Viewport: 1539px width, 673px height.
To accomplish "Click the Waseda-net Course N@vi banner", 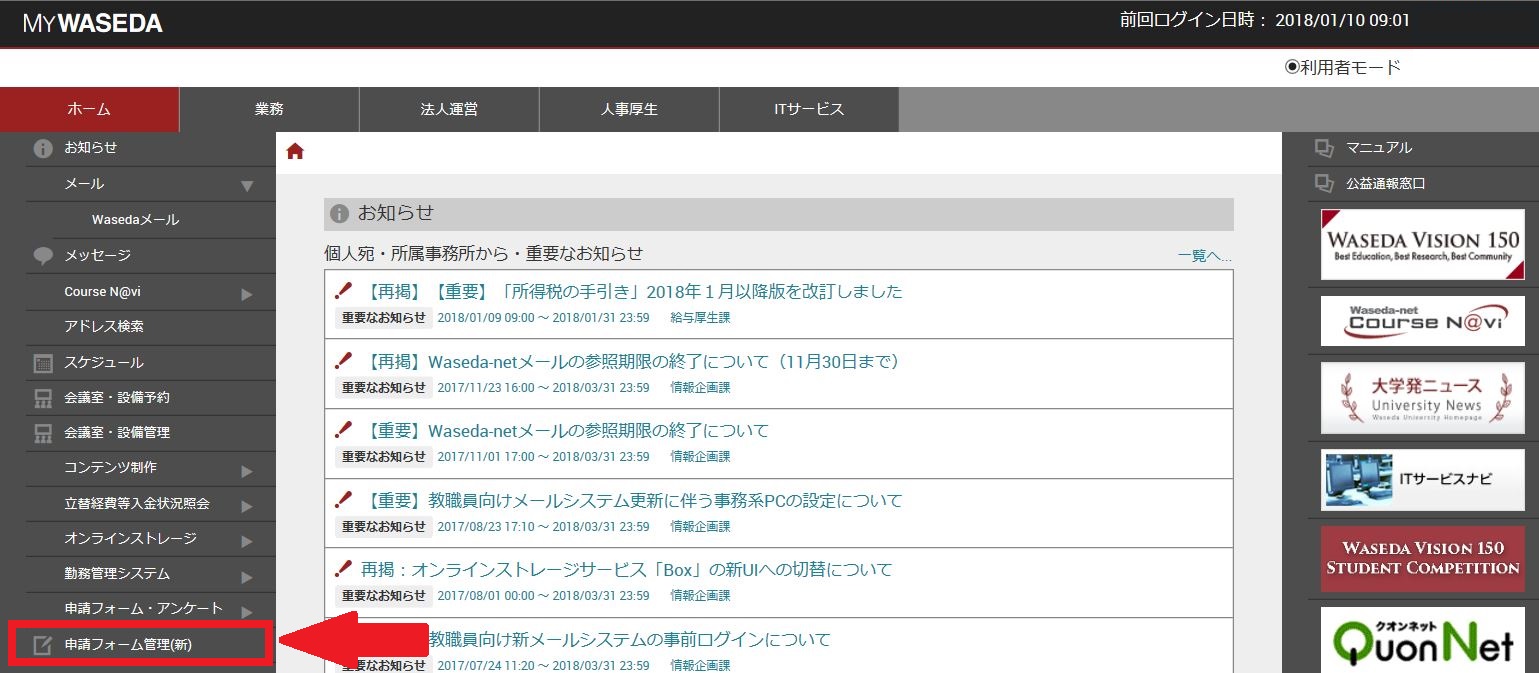I will [x=1422, y=321].
